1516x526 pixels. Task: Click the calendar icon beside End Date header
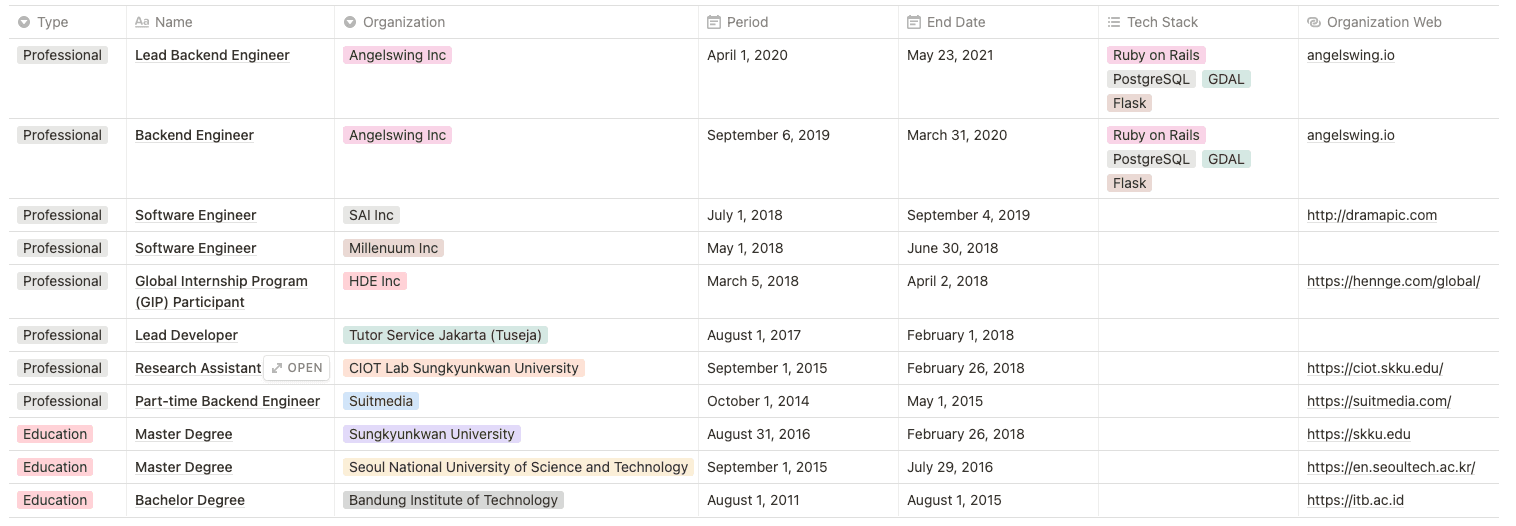coord(914,22)
